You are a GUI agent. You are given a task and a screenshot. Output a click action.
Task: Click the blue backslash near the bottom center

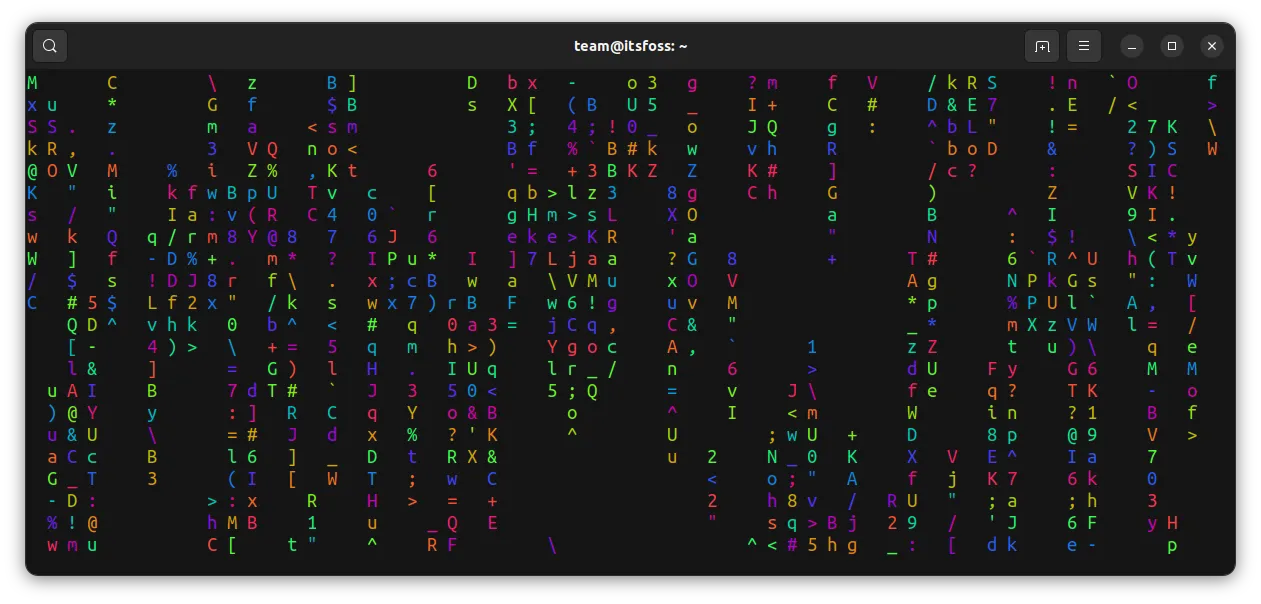point(553,545)
